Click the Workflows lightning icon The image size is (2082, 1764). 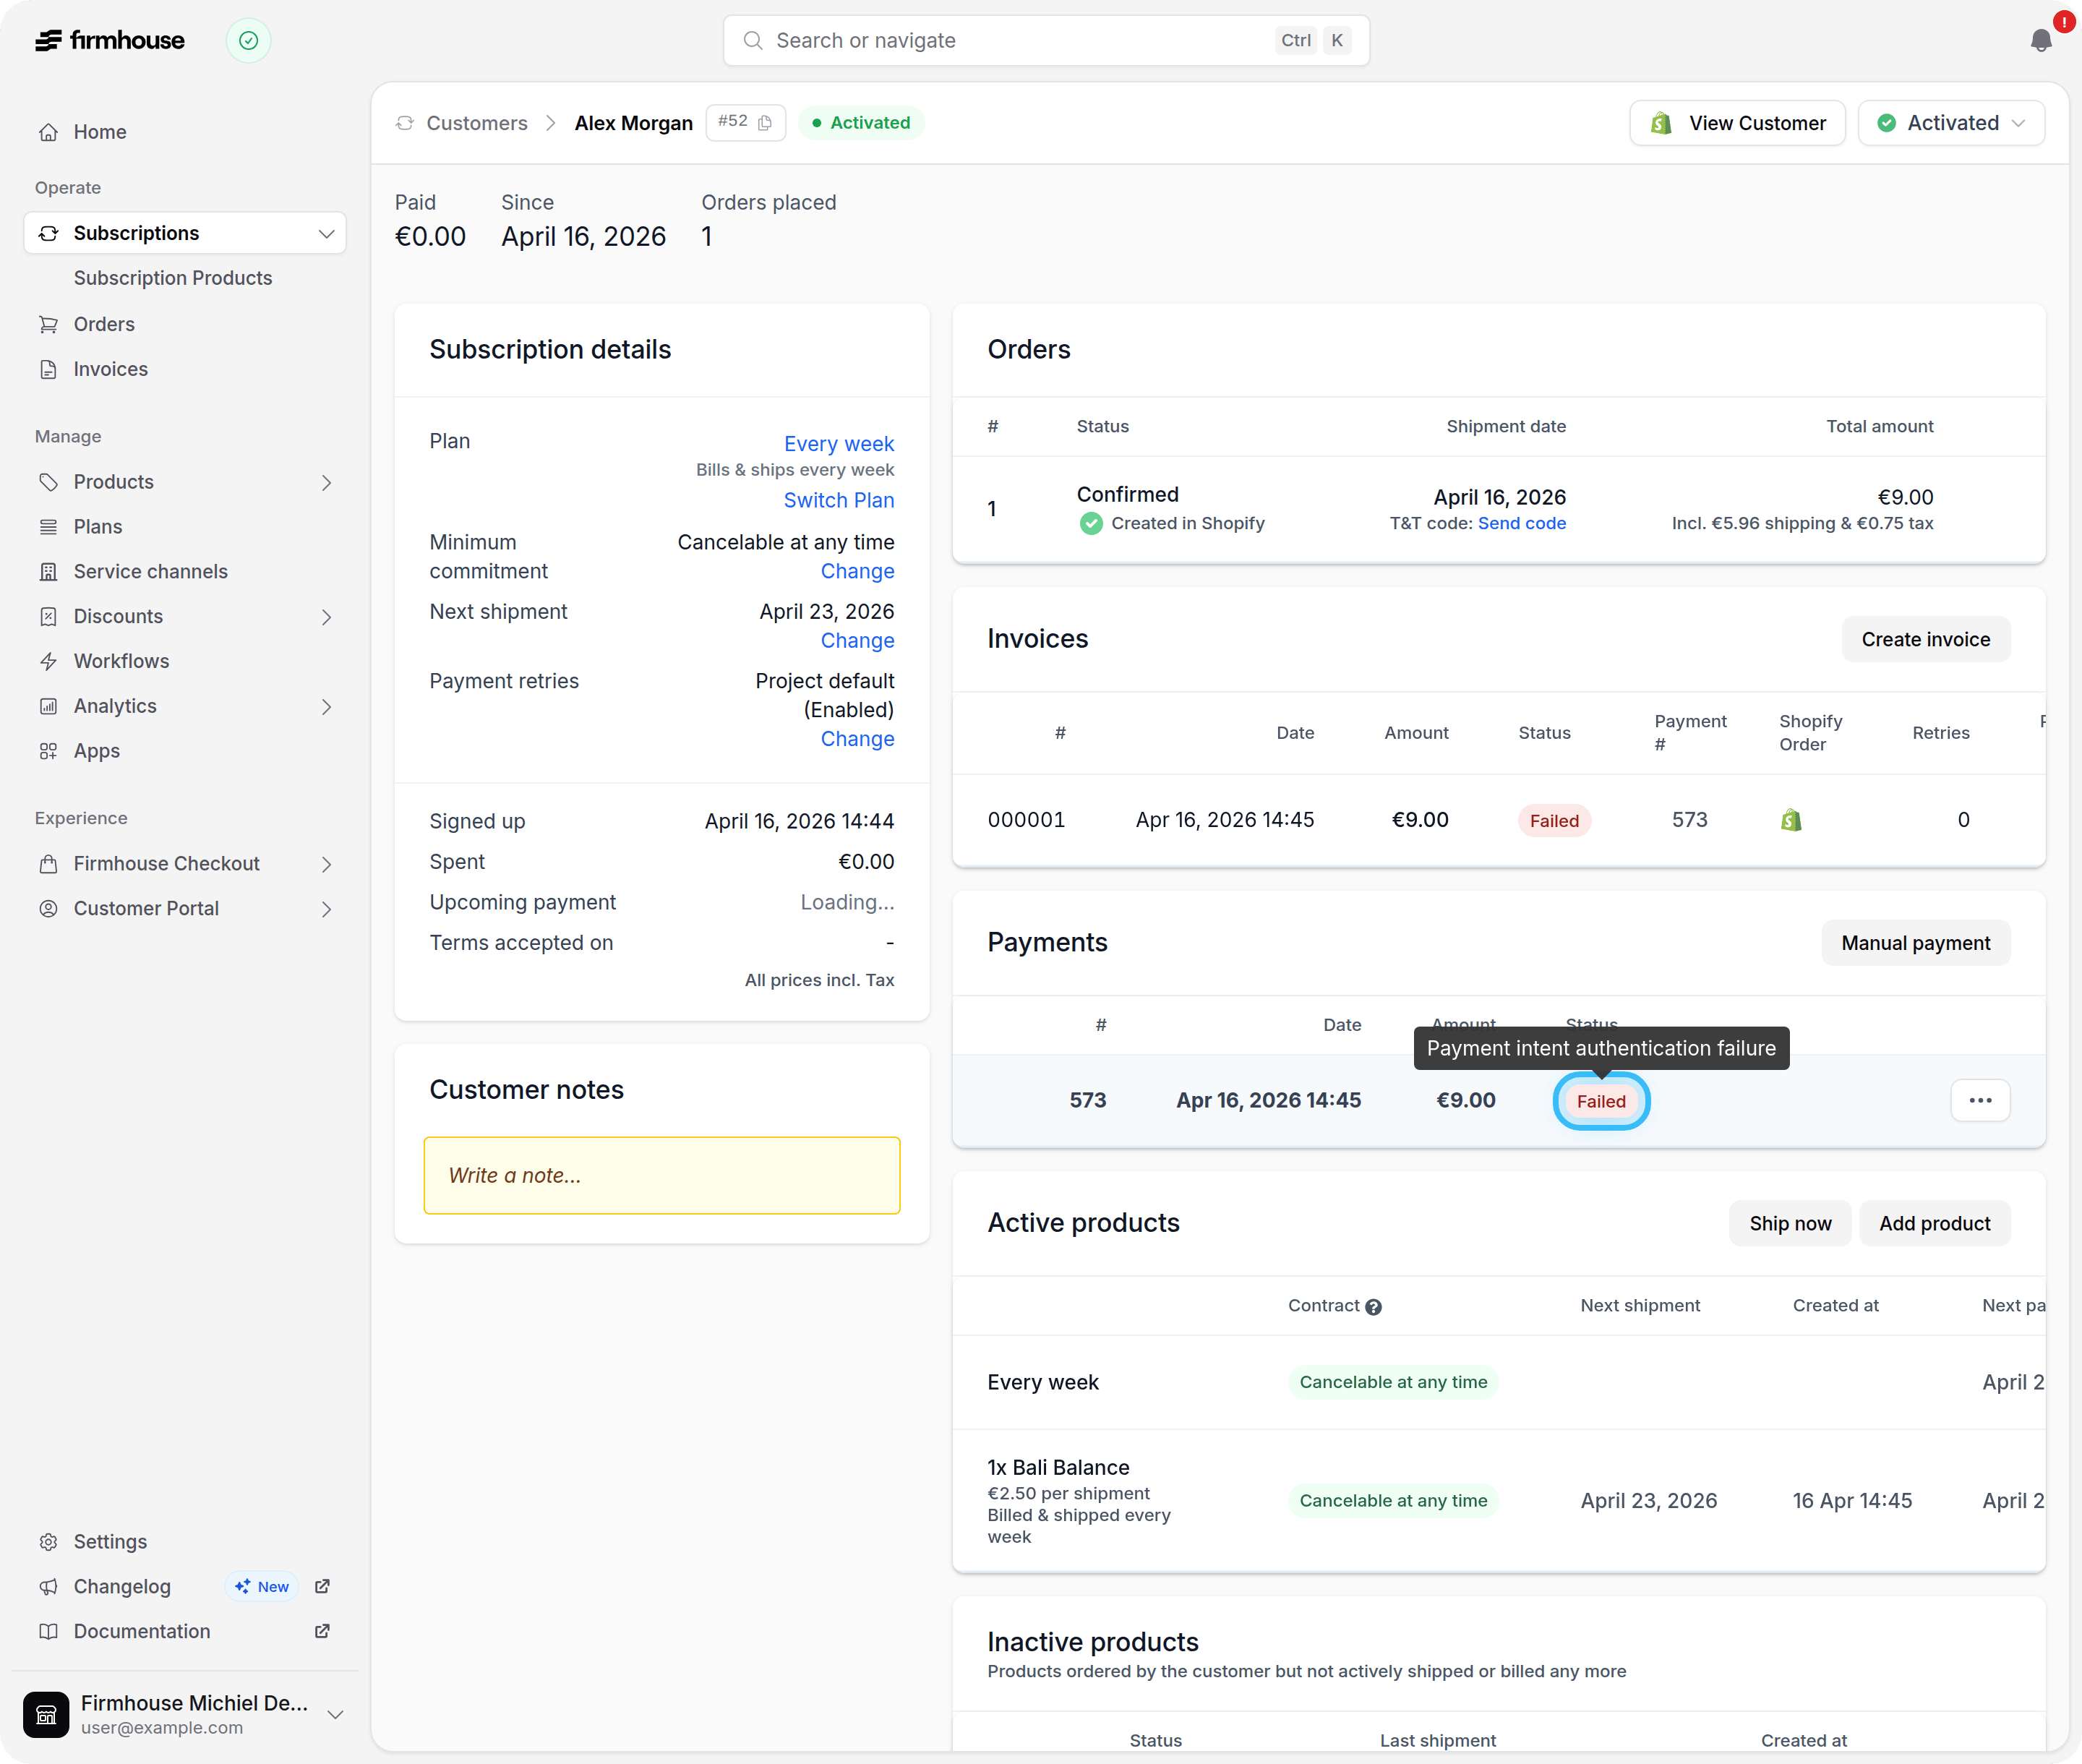[48, 661]
